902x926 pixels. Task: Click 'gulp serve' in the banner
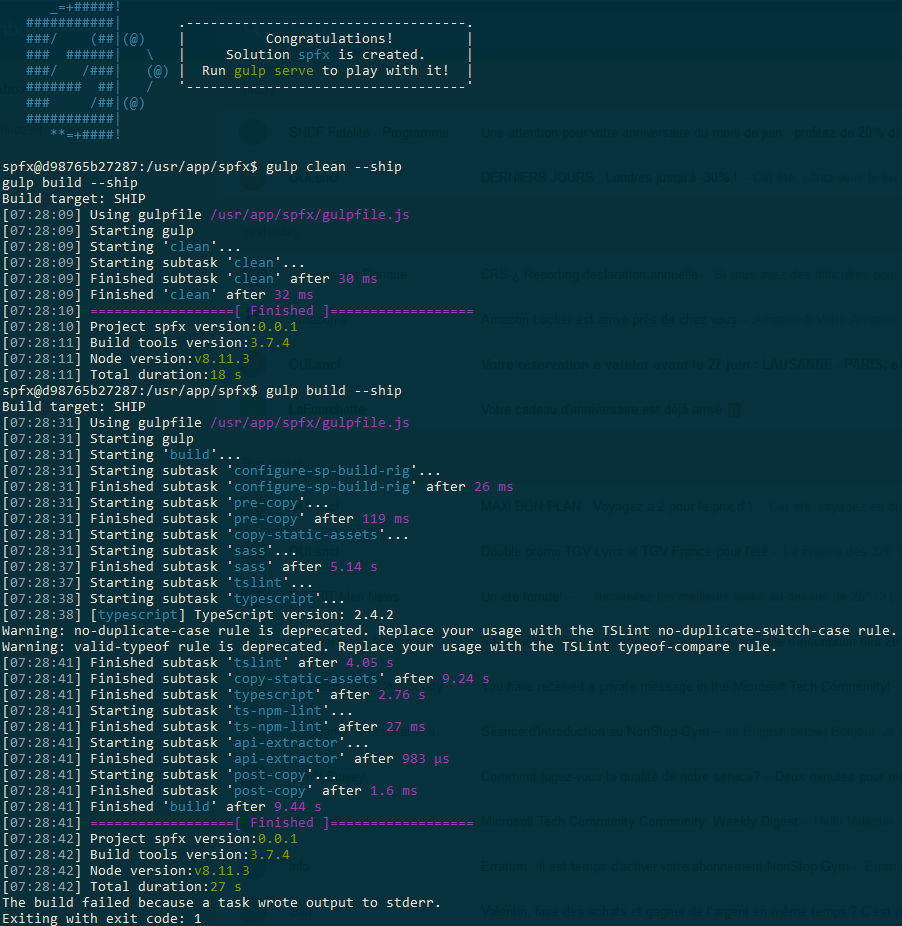273,71
